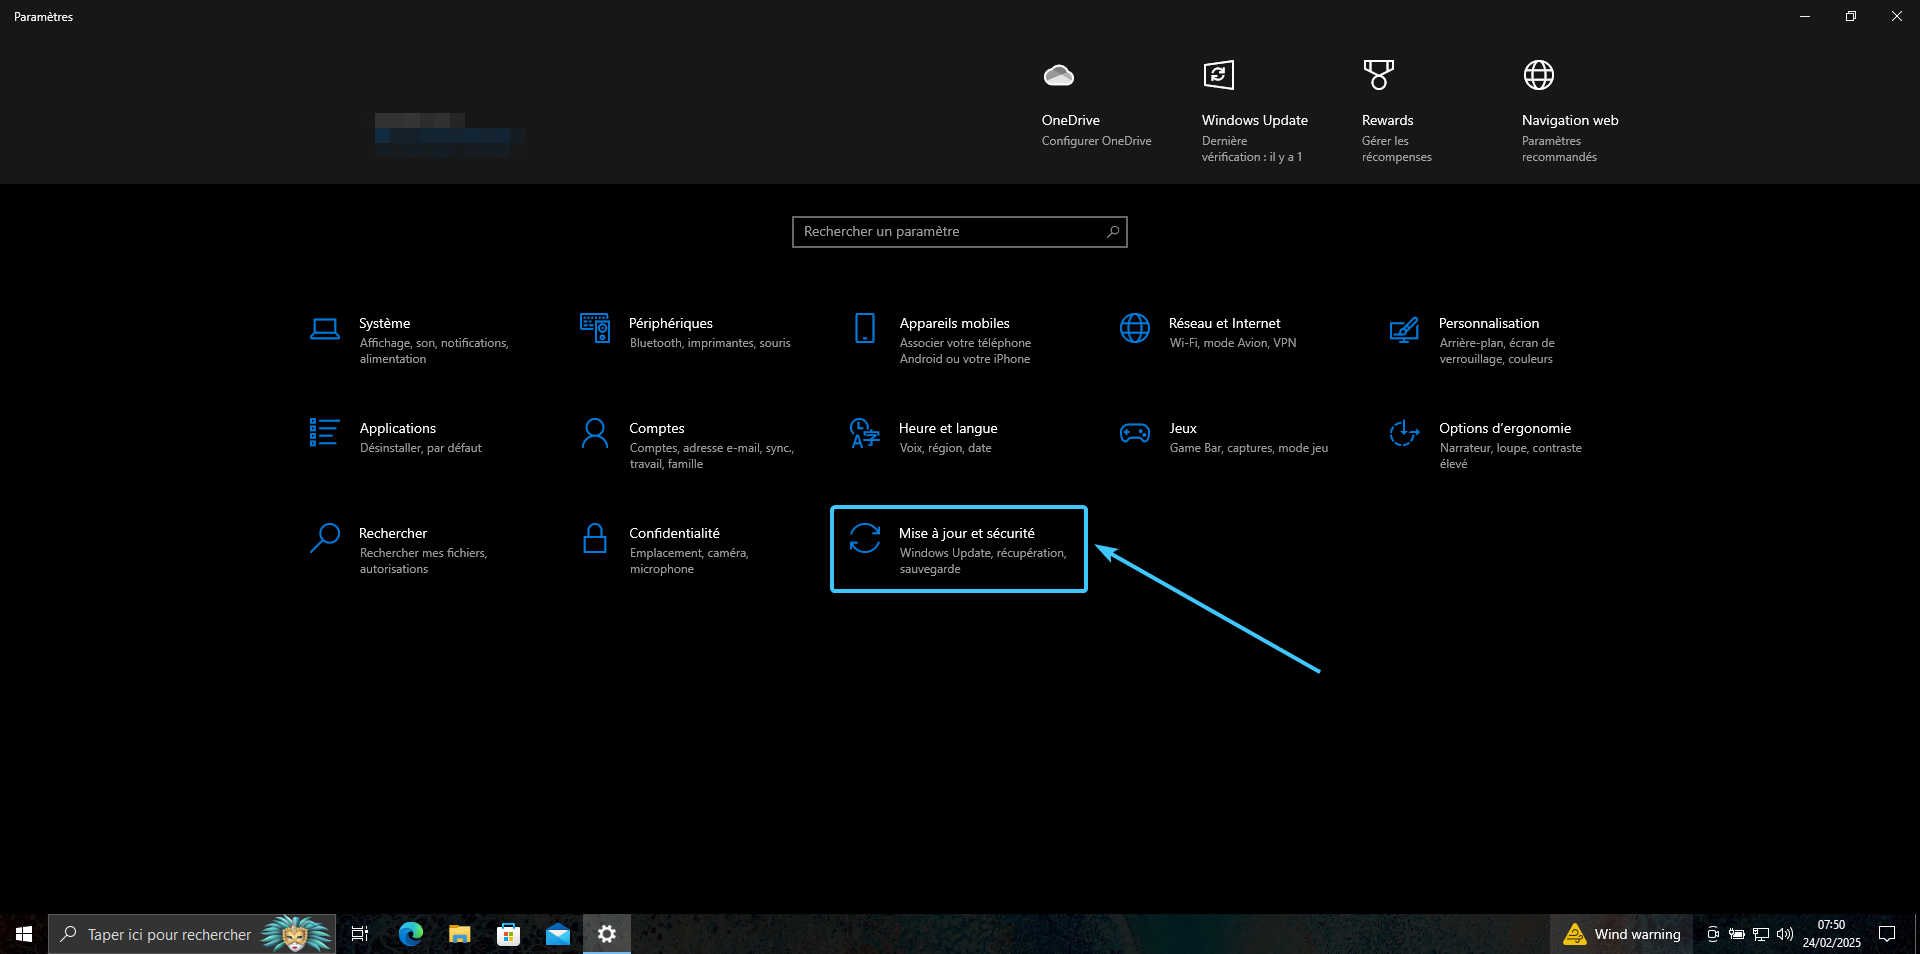Launch Microsoft Edge from taskbar
Viewport: 1920px width, 954px height.
(410, 934)
